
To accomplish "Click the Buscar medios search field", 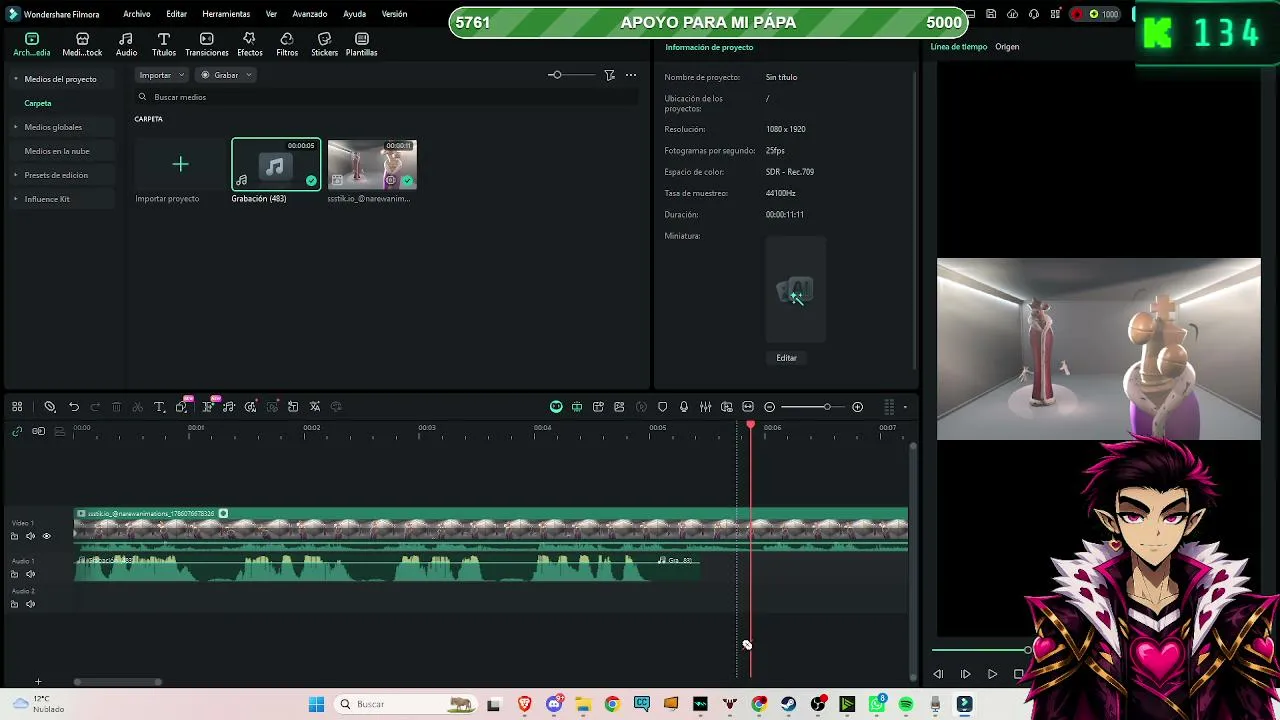I will pos(387,97).
